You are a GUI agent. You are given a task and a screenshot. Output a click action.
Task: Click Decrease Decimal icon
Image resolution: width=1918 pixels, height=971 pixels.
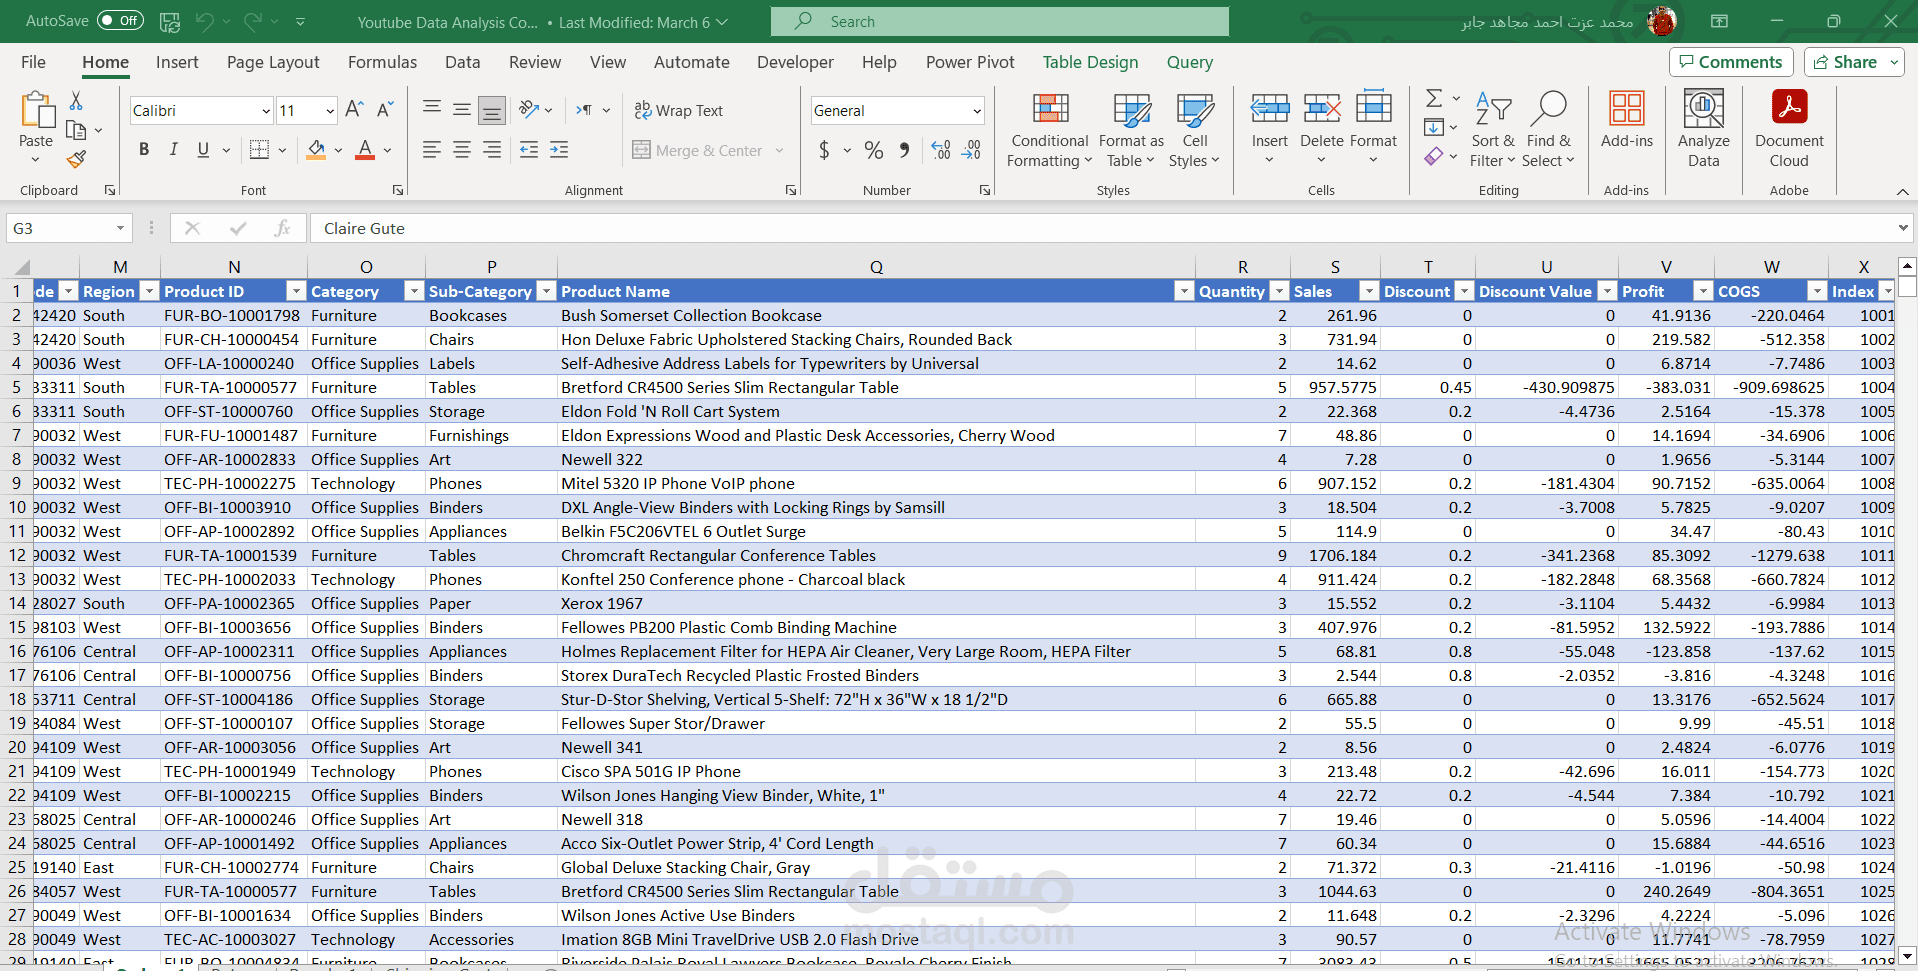coord(971,150)
